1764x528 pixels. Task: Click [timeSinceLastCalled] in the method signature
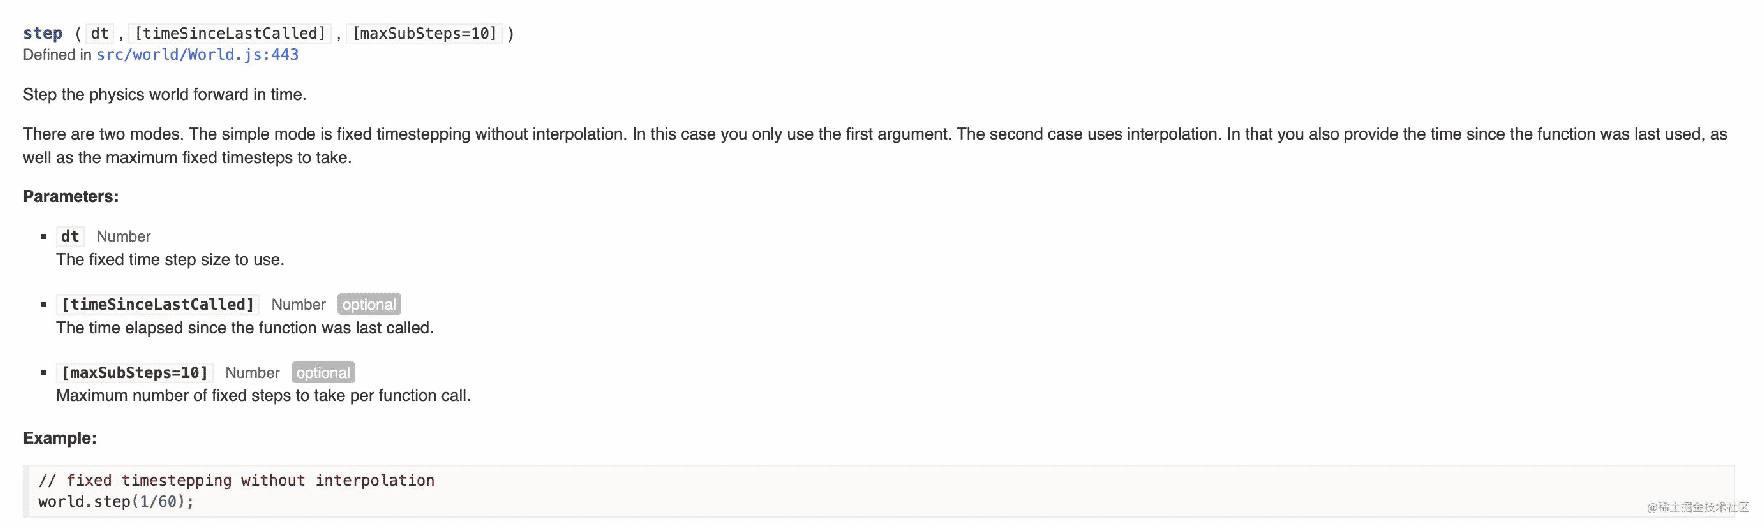tap(229, 33)
